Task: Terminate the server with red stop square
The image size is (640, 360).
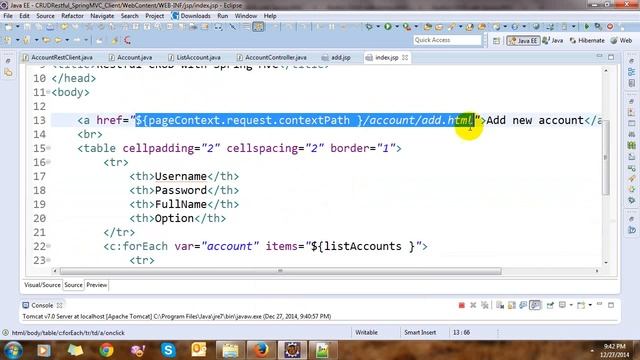Action: pos(462,305)
